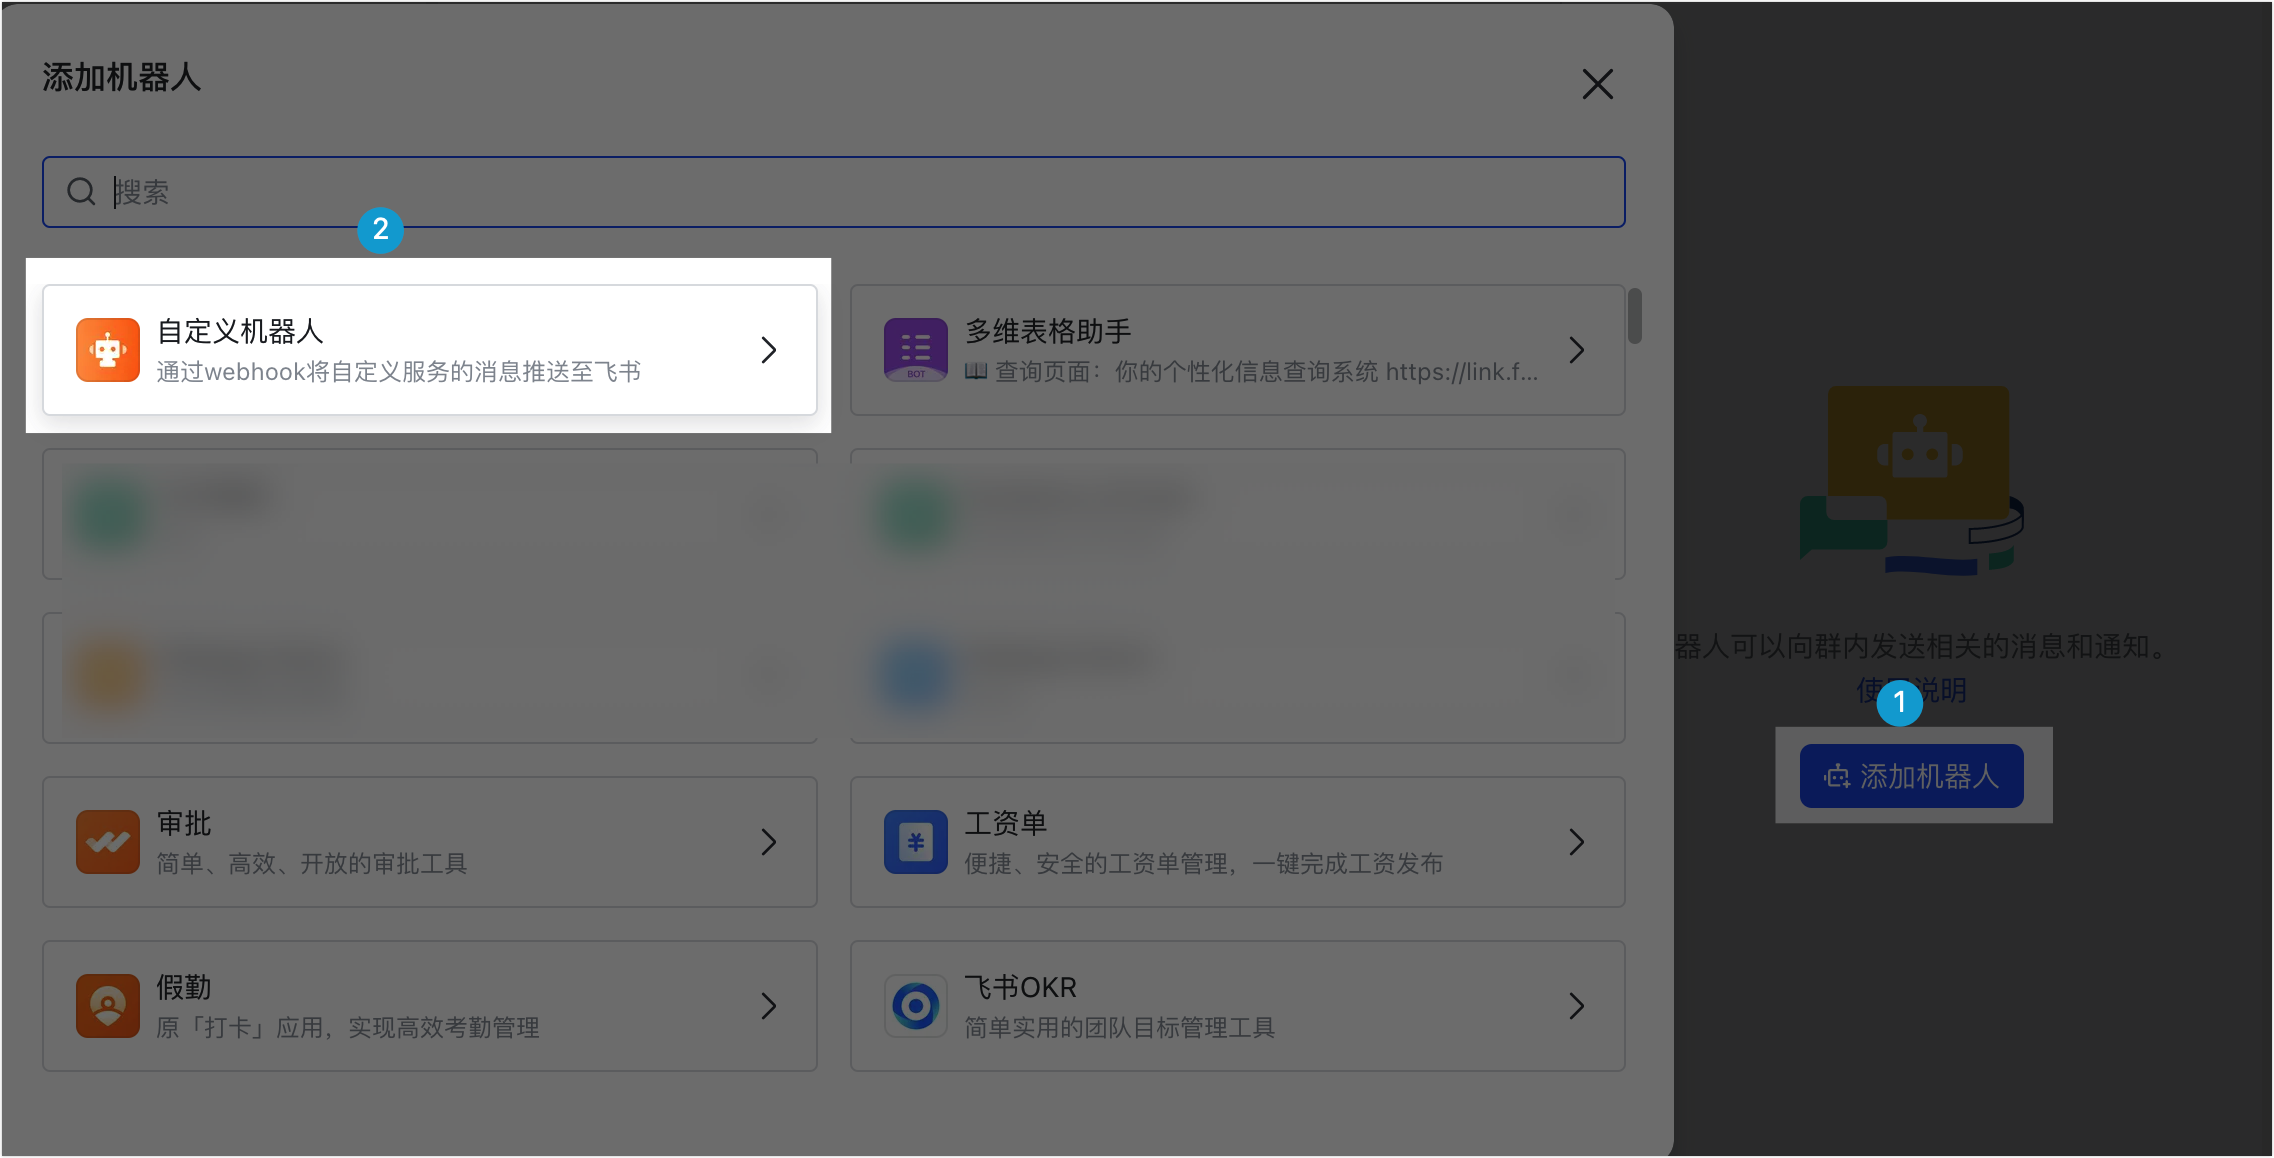
Task: Click the robot icon inside the 添加机器人 button
Action: (x=1836, y=776)
